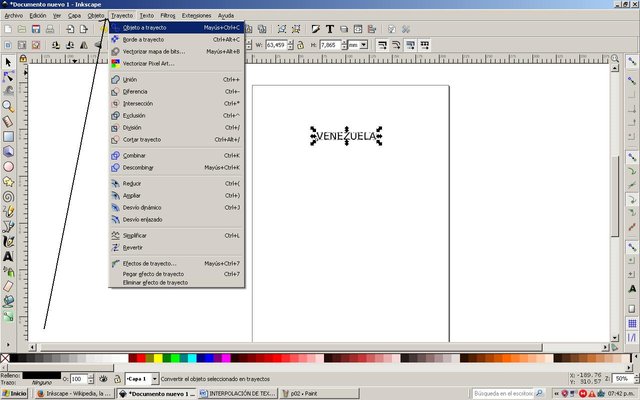Image resolution: width=640 pixels, height=400 pixels.
Task: Toggle snap to guides button
Action: pyautogui.click(x=632, y=338)
